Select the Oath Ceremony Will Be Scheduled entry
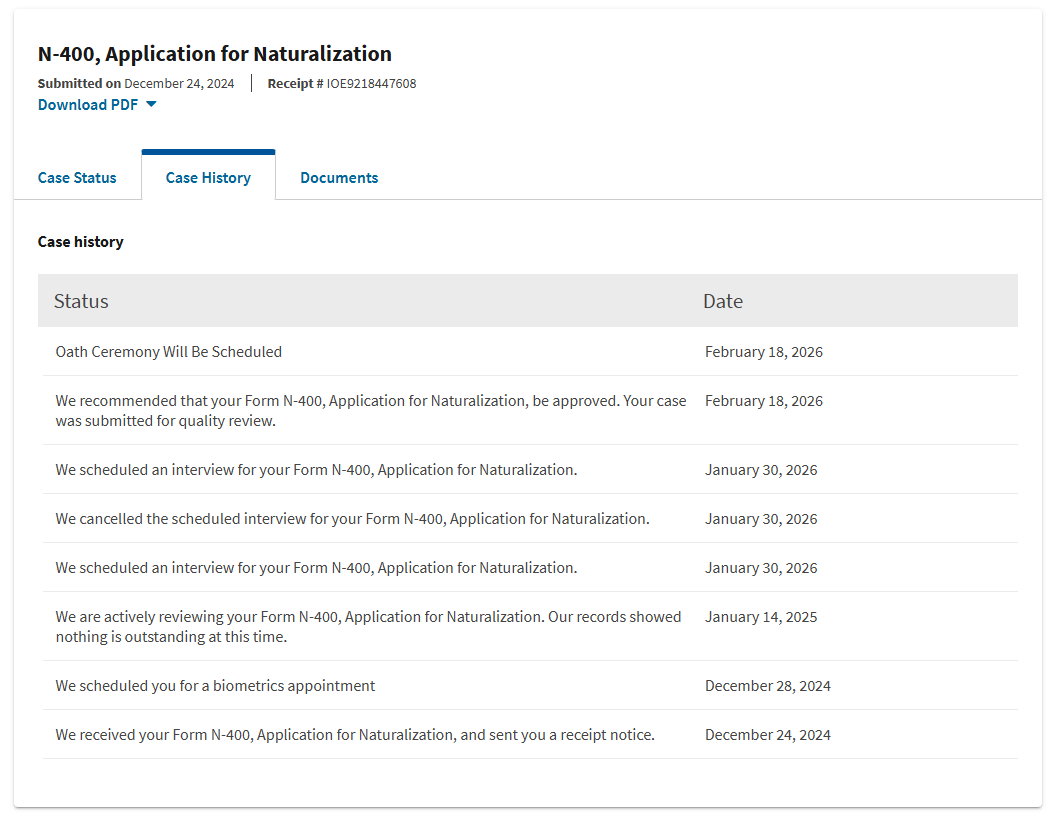Image resolution: width=1050 pixels, height=817 pixels. click(169, 352)
